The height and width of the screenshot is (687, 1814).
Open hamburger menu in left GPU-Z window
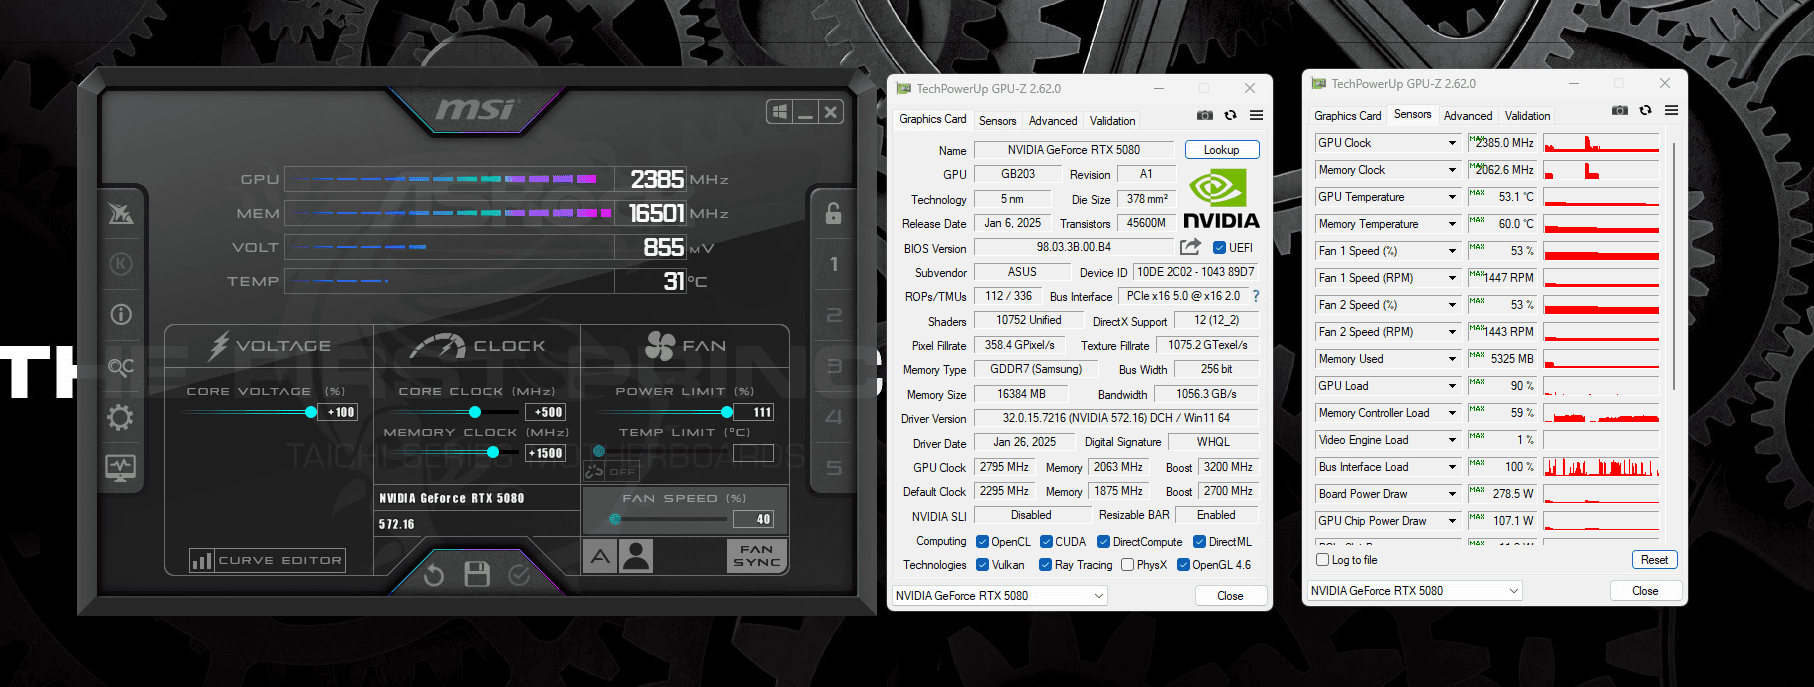point(1256,115)
